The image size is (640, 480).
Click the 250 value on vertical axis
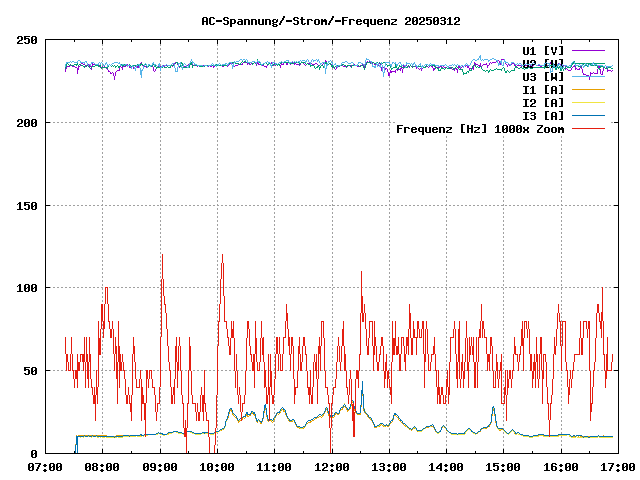[27, 40]
